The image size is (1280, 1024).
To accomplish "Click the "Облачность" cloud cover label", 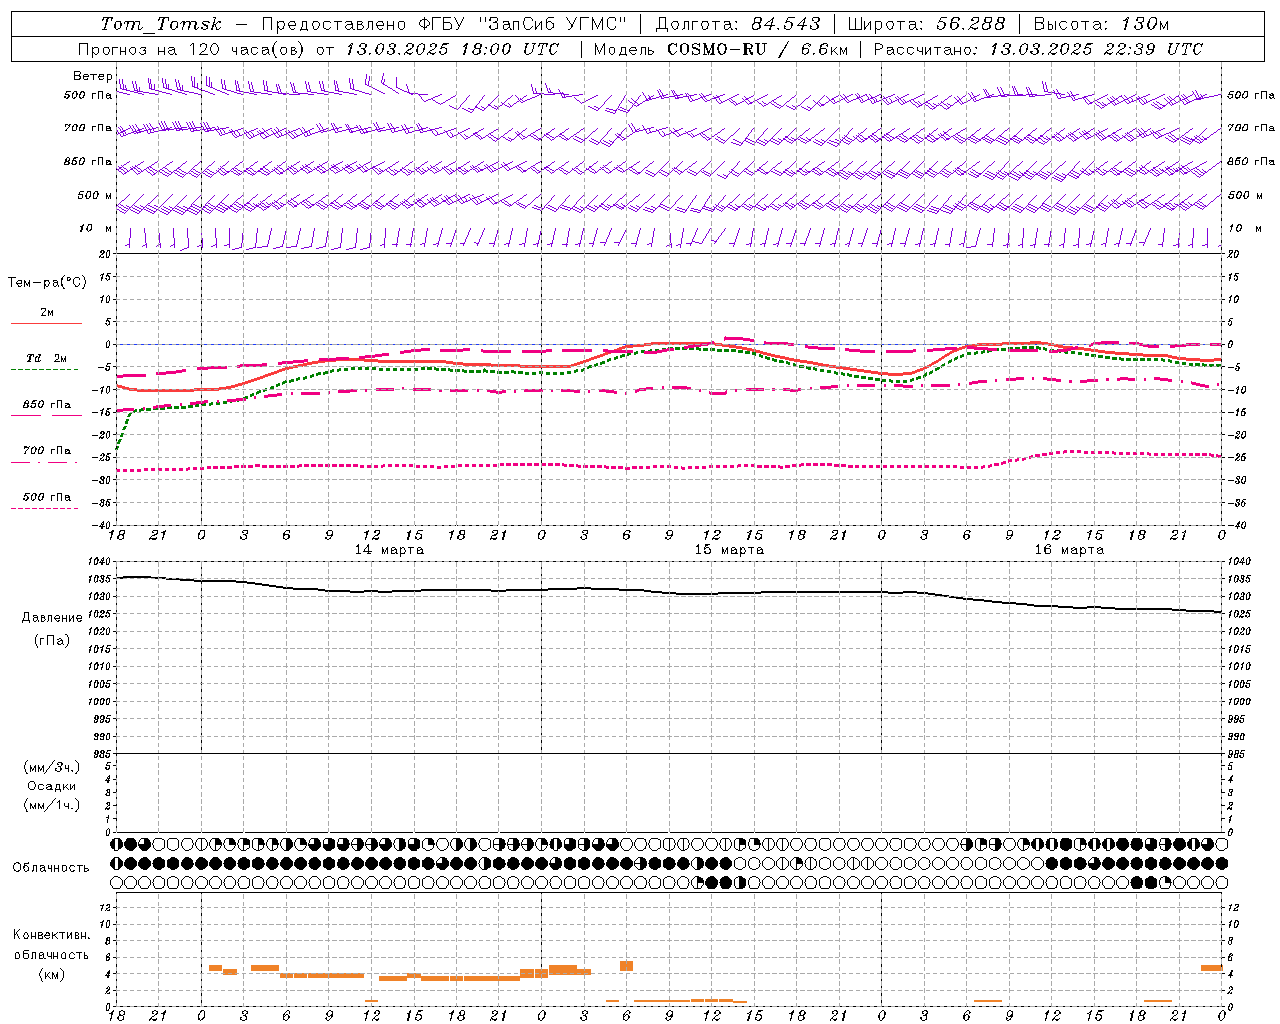I will click(x=51, y=867).
